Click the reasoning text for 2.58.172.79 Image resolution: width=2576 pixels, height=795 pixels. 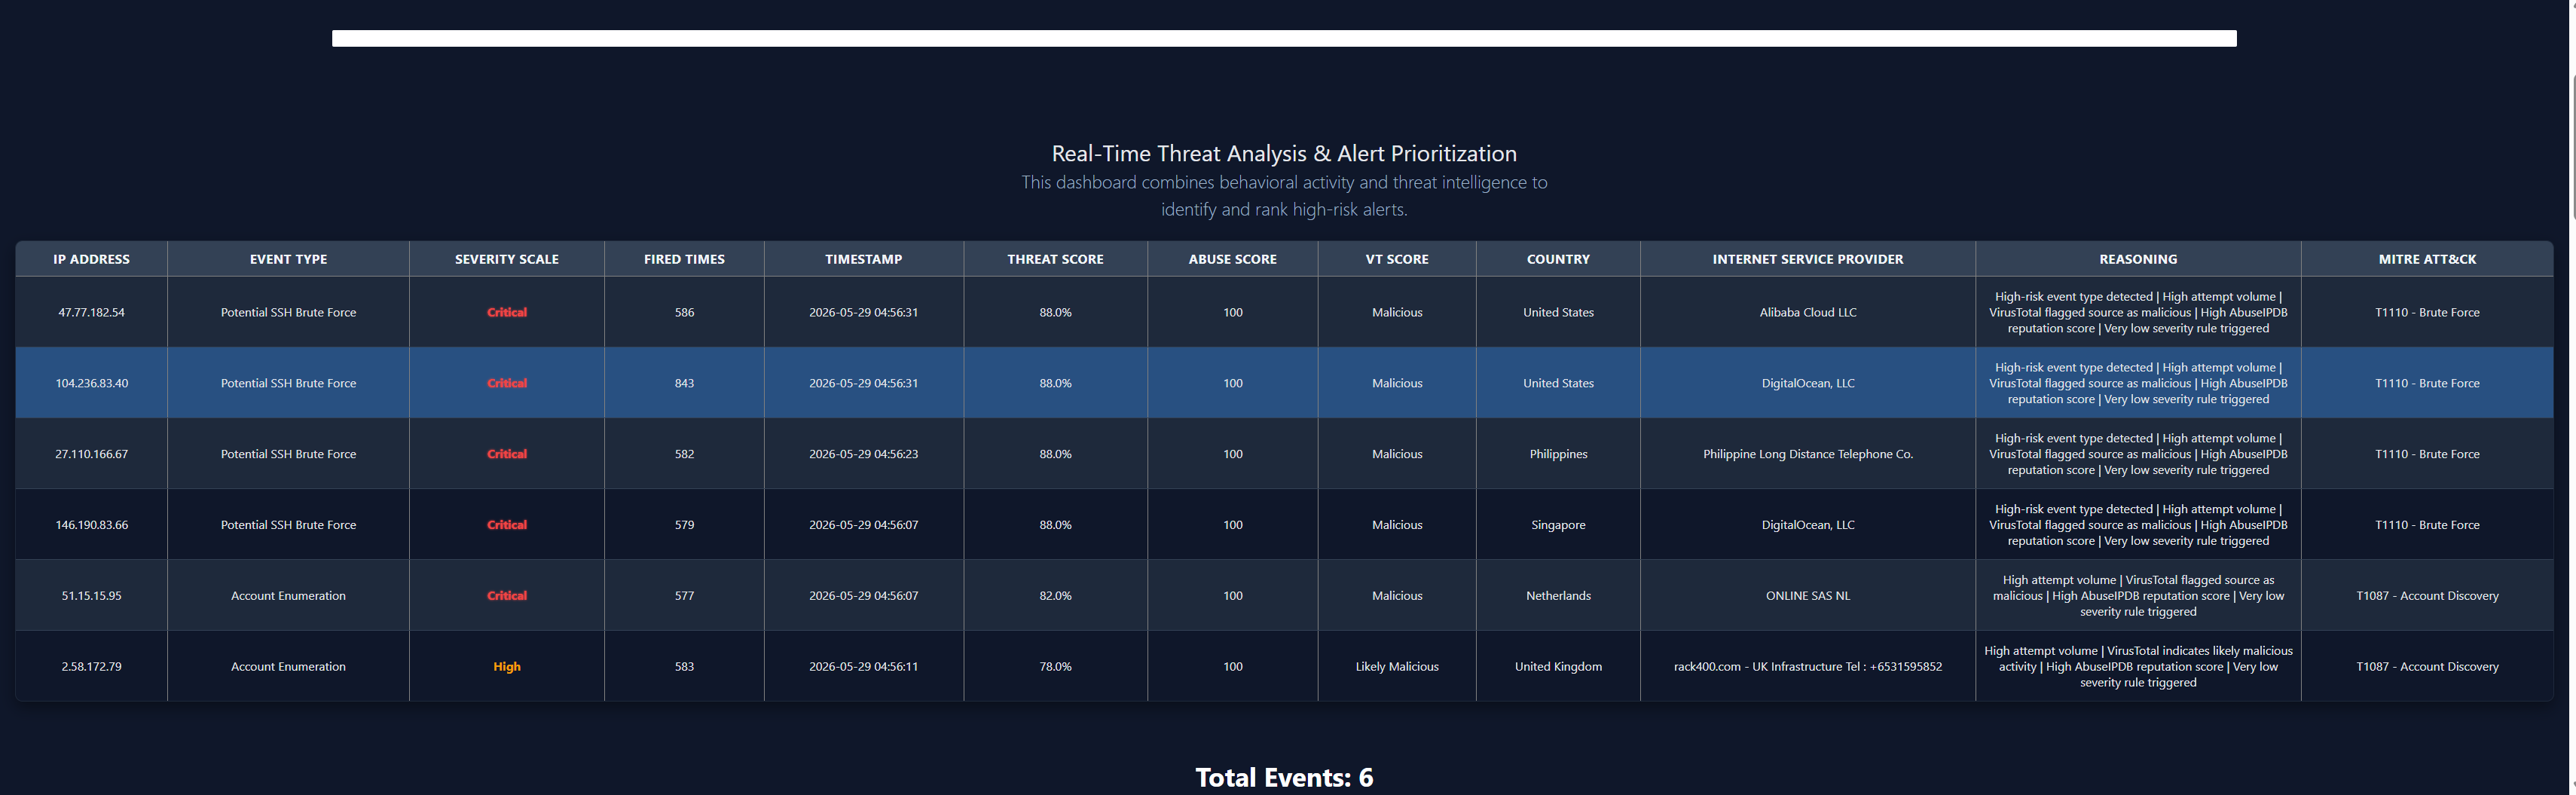(2138, 667)
